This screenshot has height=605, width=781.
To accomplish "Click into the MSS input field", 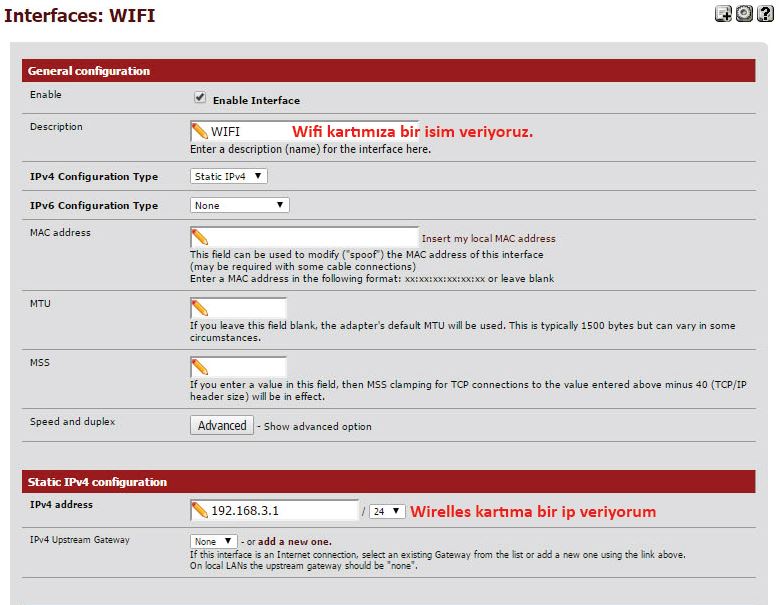I will coord(246,367).
